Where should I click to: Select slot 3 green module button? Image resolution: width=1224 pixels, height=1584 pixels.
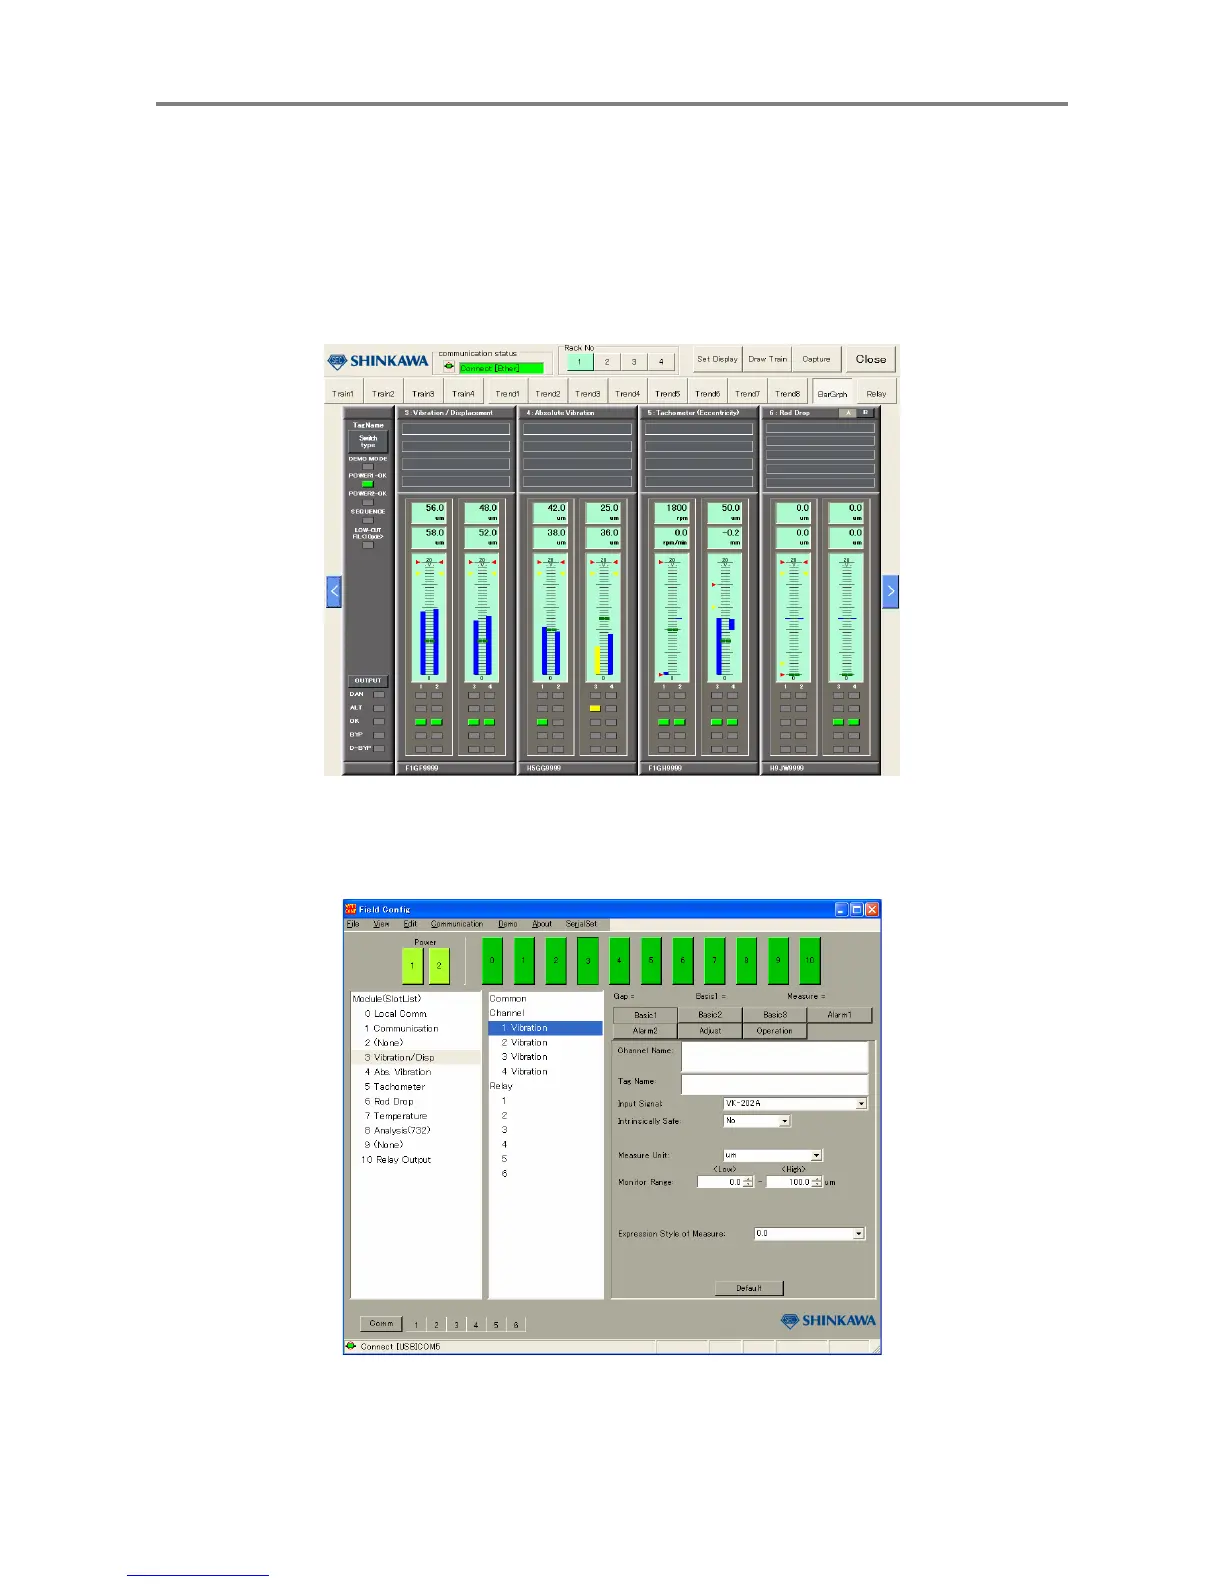[588, 960]
